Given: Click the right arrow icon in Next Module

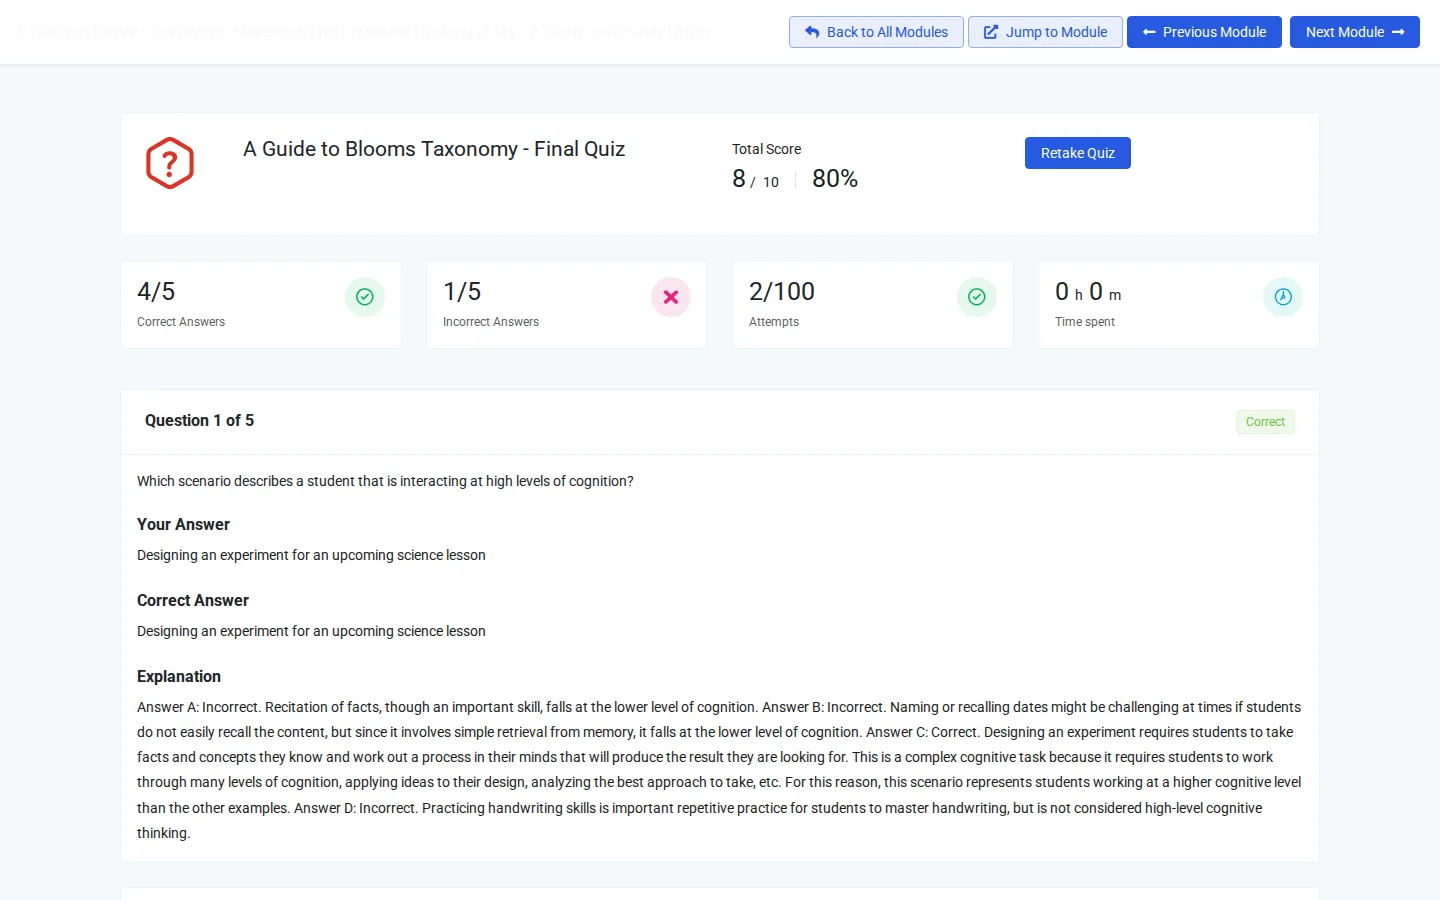Looking at the screenshot, I should click(1398, 32).
